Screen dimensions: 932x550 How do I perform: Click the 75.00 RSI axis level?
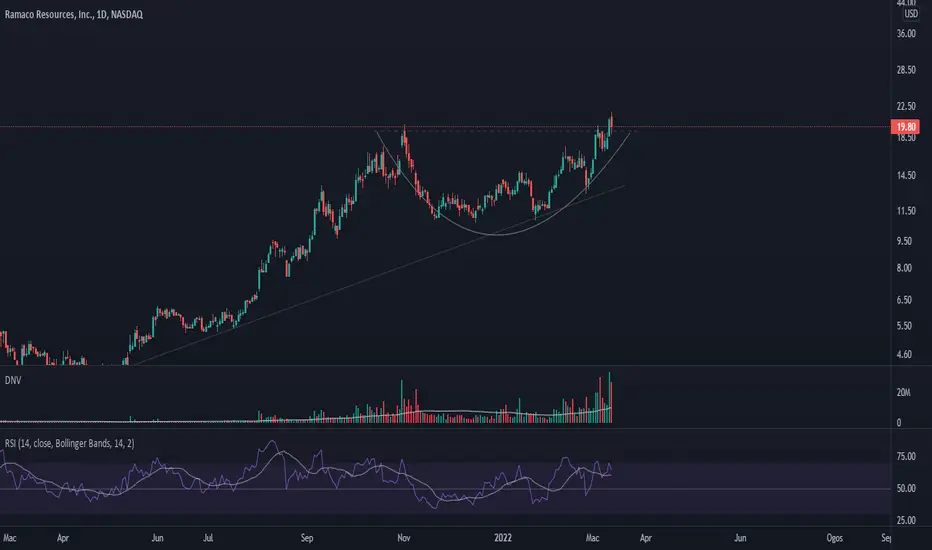click(906, 456)
